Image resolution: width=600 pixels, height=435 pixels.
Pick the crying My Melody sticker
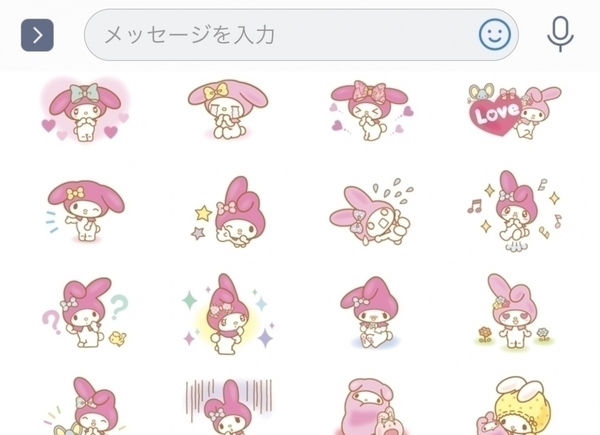228,109
